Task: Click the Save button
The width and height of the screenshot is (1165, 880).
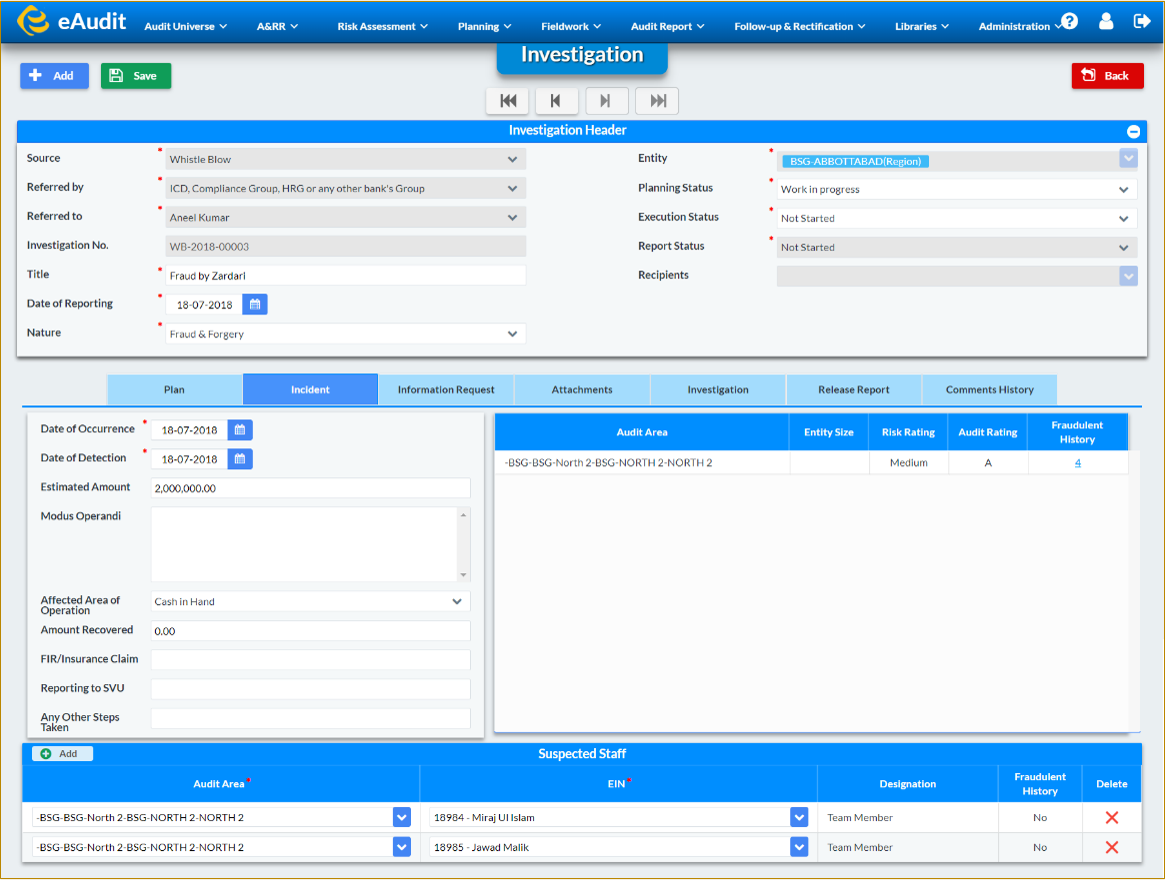Action: coord(135,76)
